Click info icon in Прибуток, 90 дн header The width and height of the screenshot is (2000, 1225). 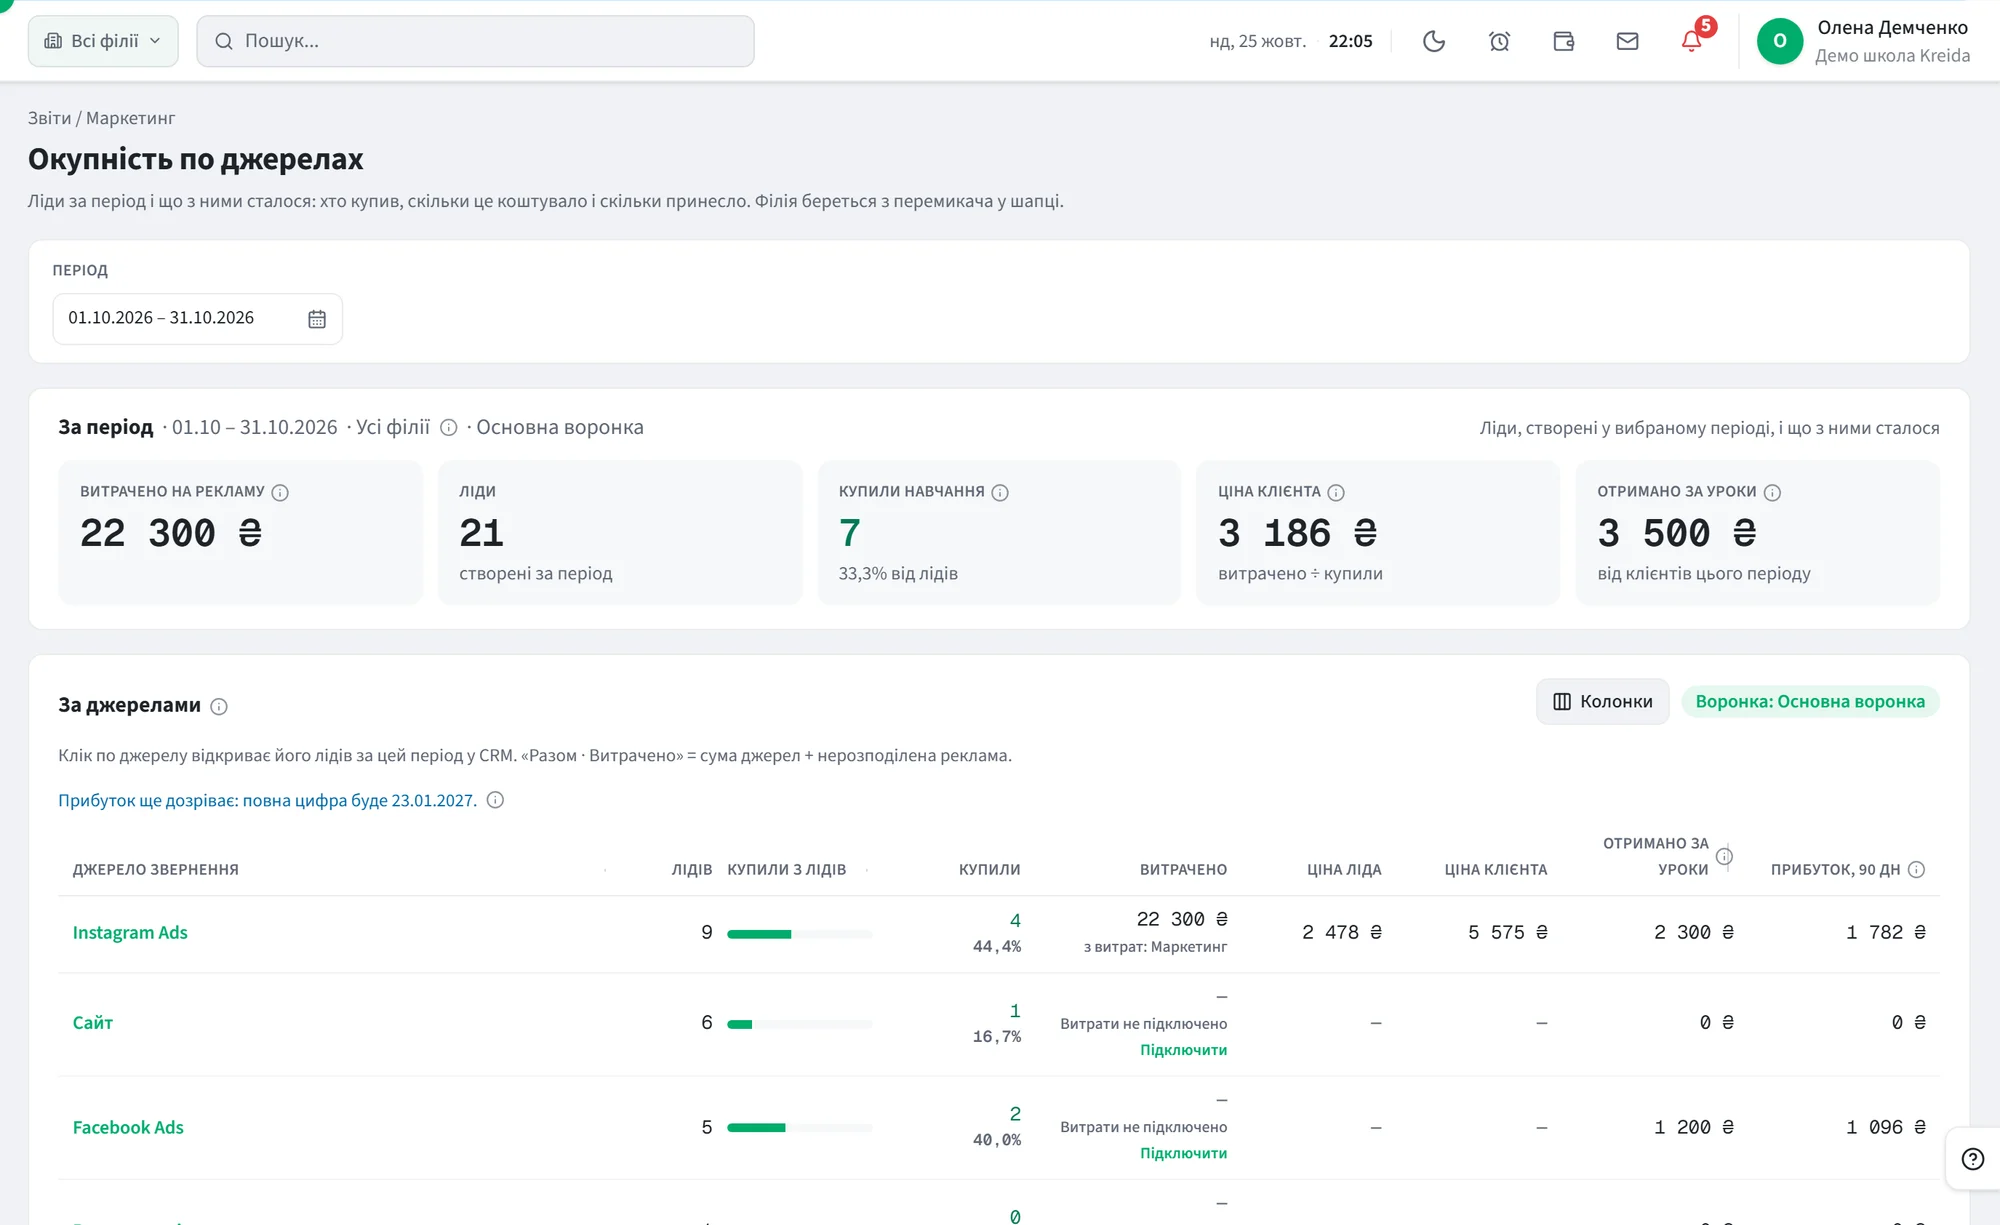1916,869
